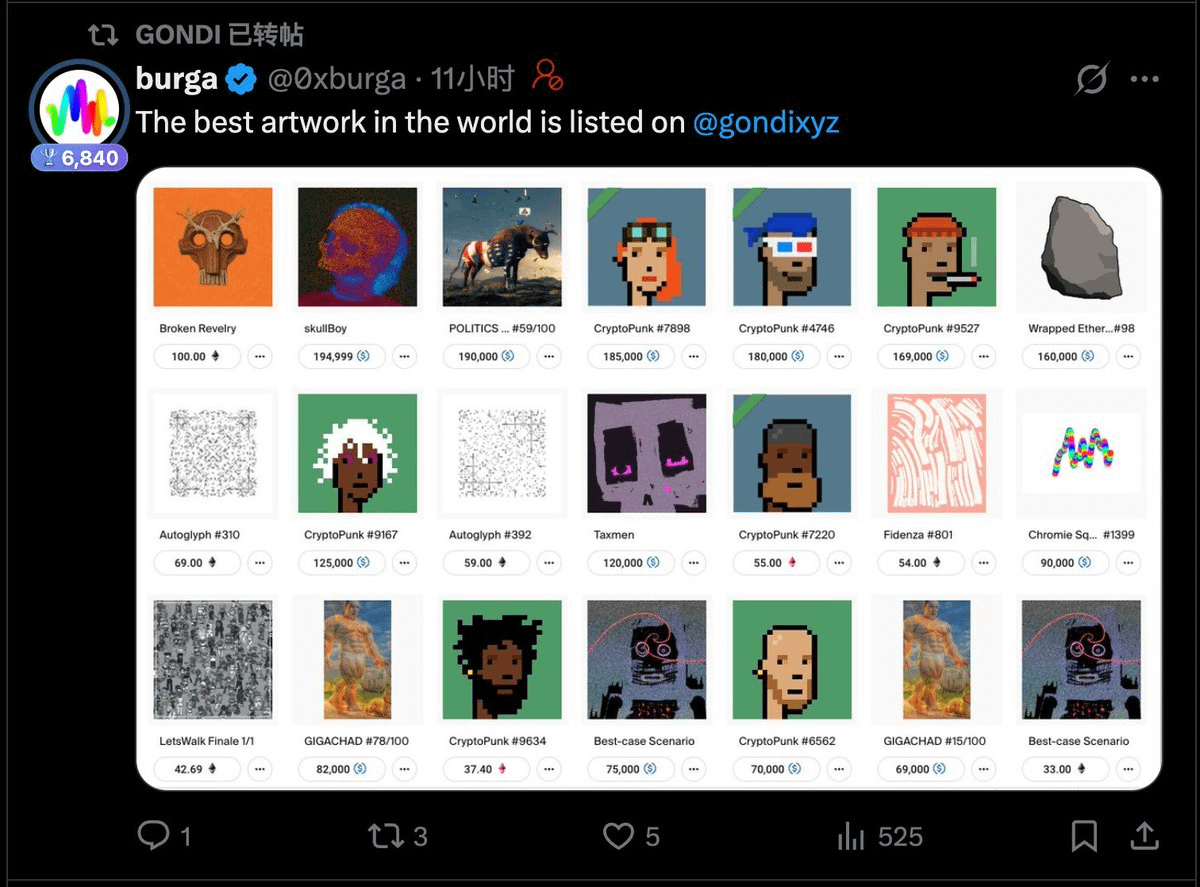Open view analytics bar chart icon
Viewport: 1200px width, 887px height.
tap(851, 836)
